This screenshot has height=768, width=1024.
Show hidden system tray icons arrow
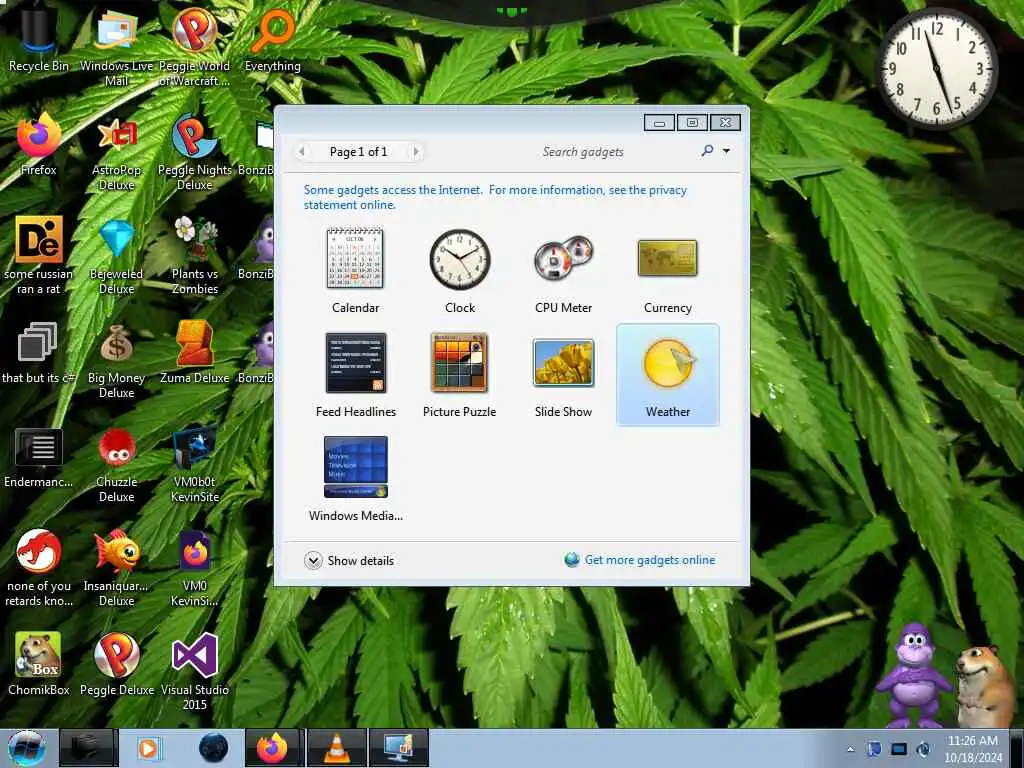pyautogui.click(x=850, y=749)
